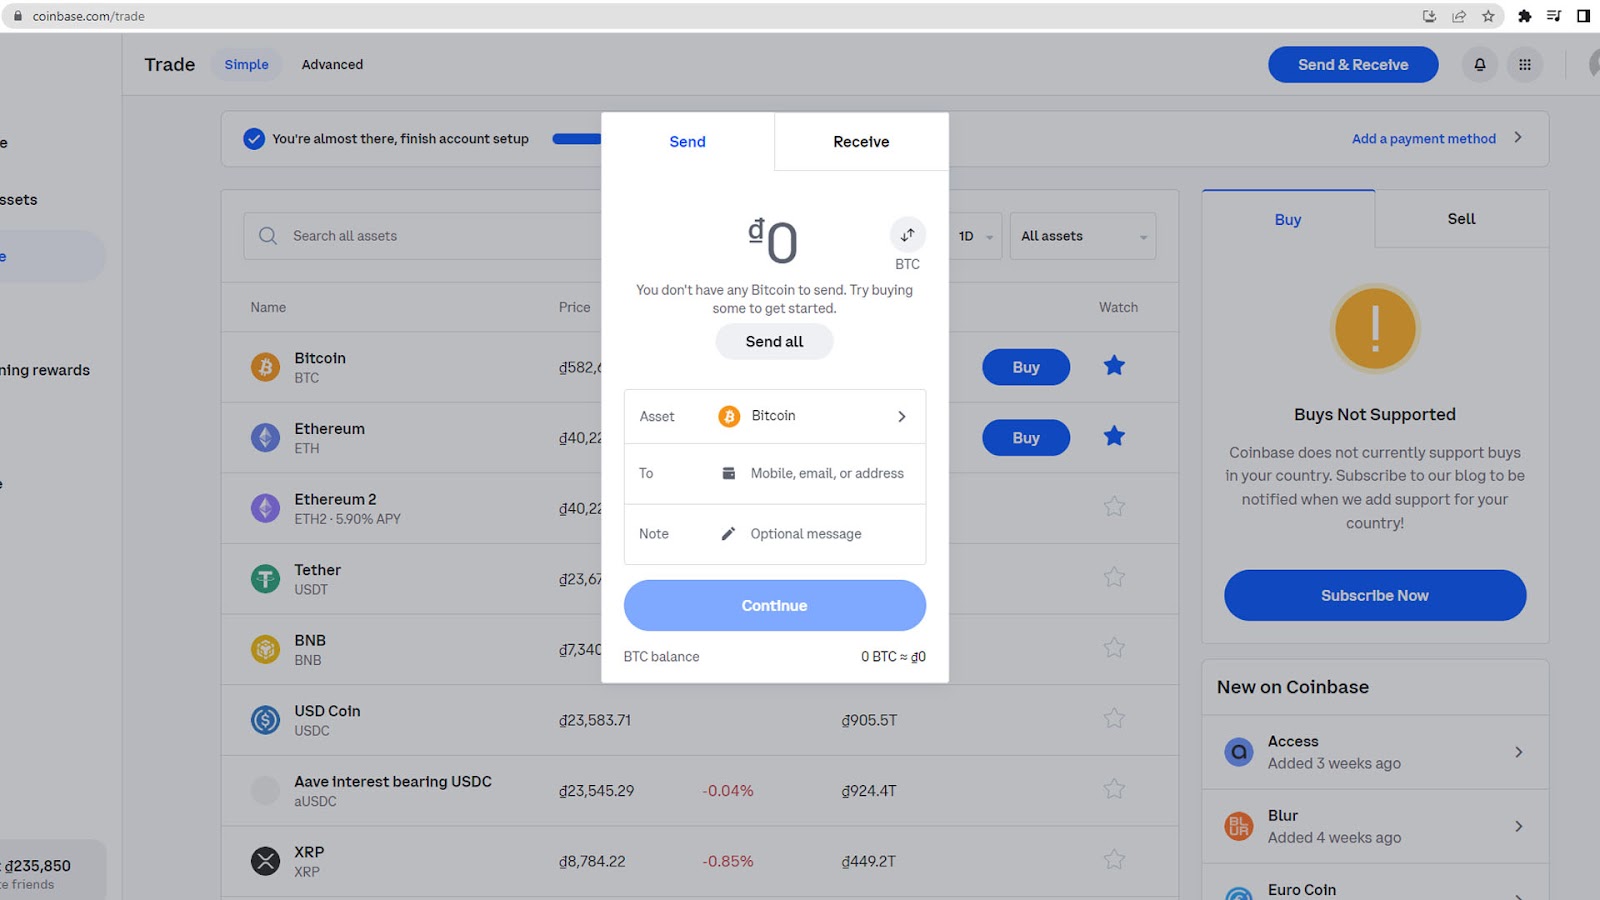This screenshot has width=1600, height=900.
Task: Add BNB to watchlist star
Action: pos(1114,648)
